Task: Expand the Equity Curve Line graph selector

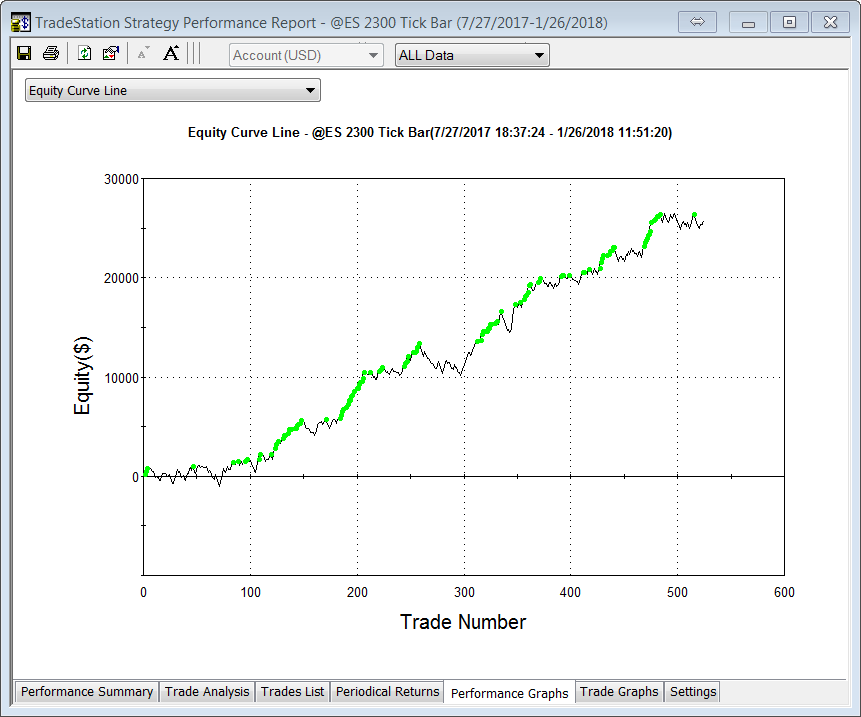Action: pyautogui.click(x=172, y=91)
